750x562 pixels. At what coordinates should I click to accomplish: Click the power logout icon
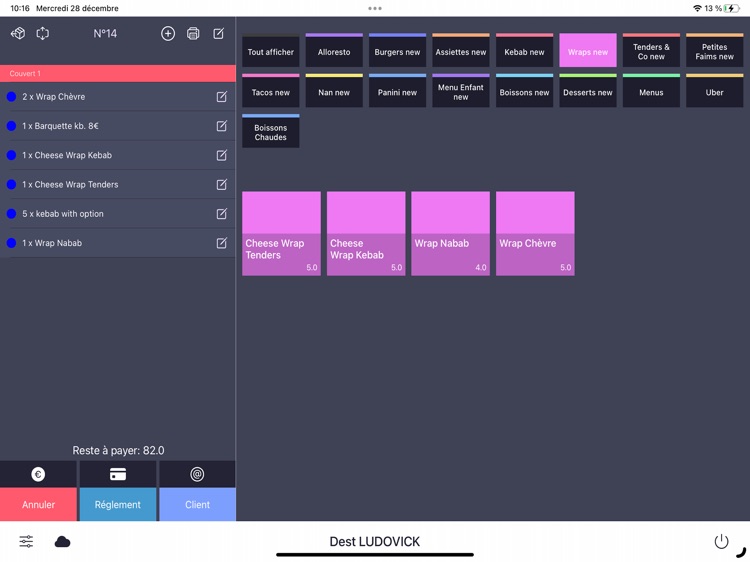721,541
